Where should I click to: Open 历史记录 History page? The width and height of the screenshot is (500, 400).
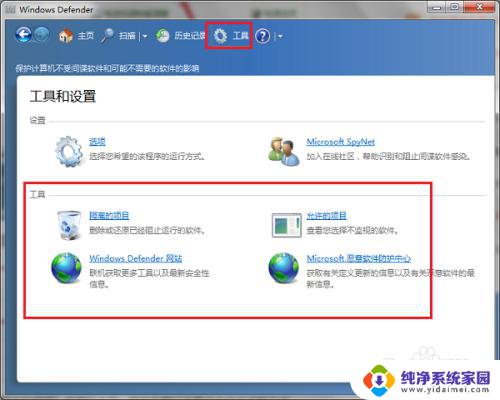[x=190, y=36]
